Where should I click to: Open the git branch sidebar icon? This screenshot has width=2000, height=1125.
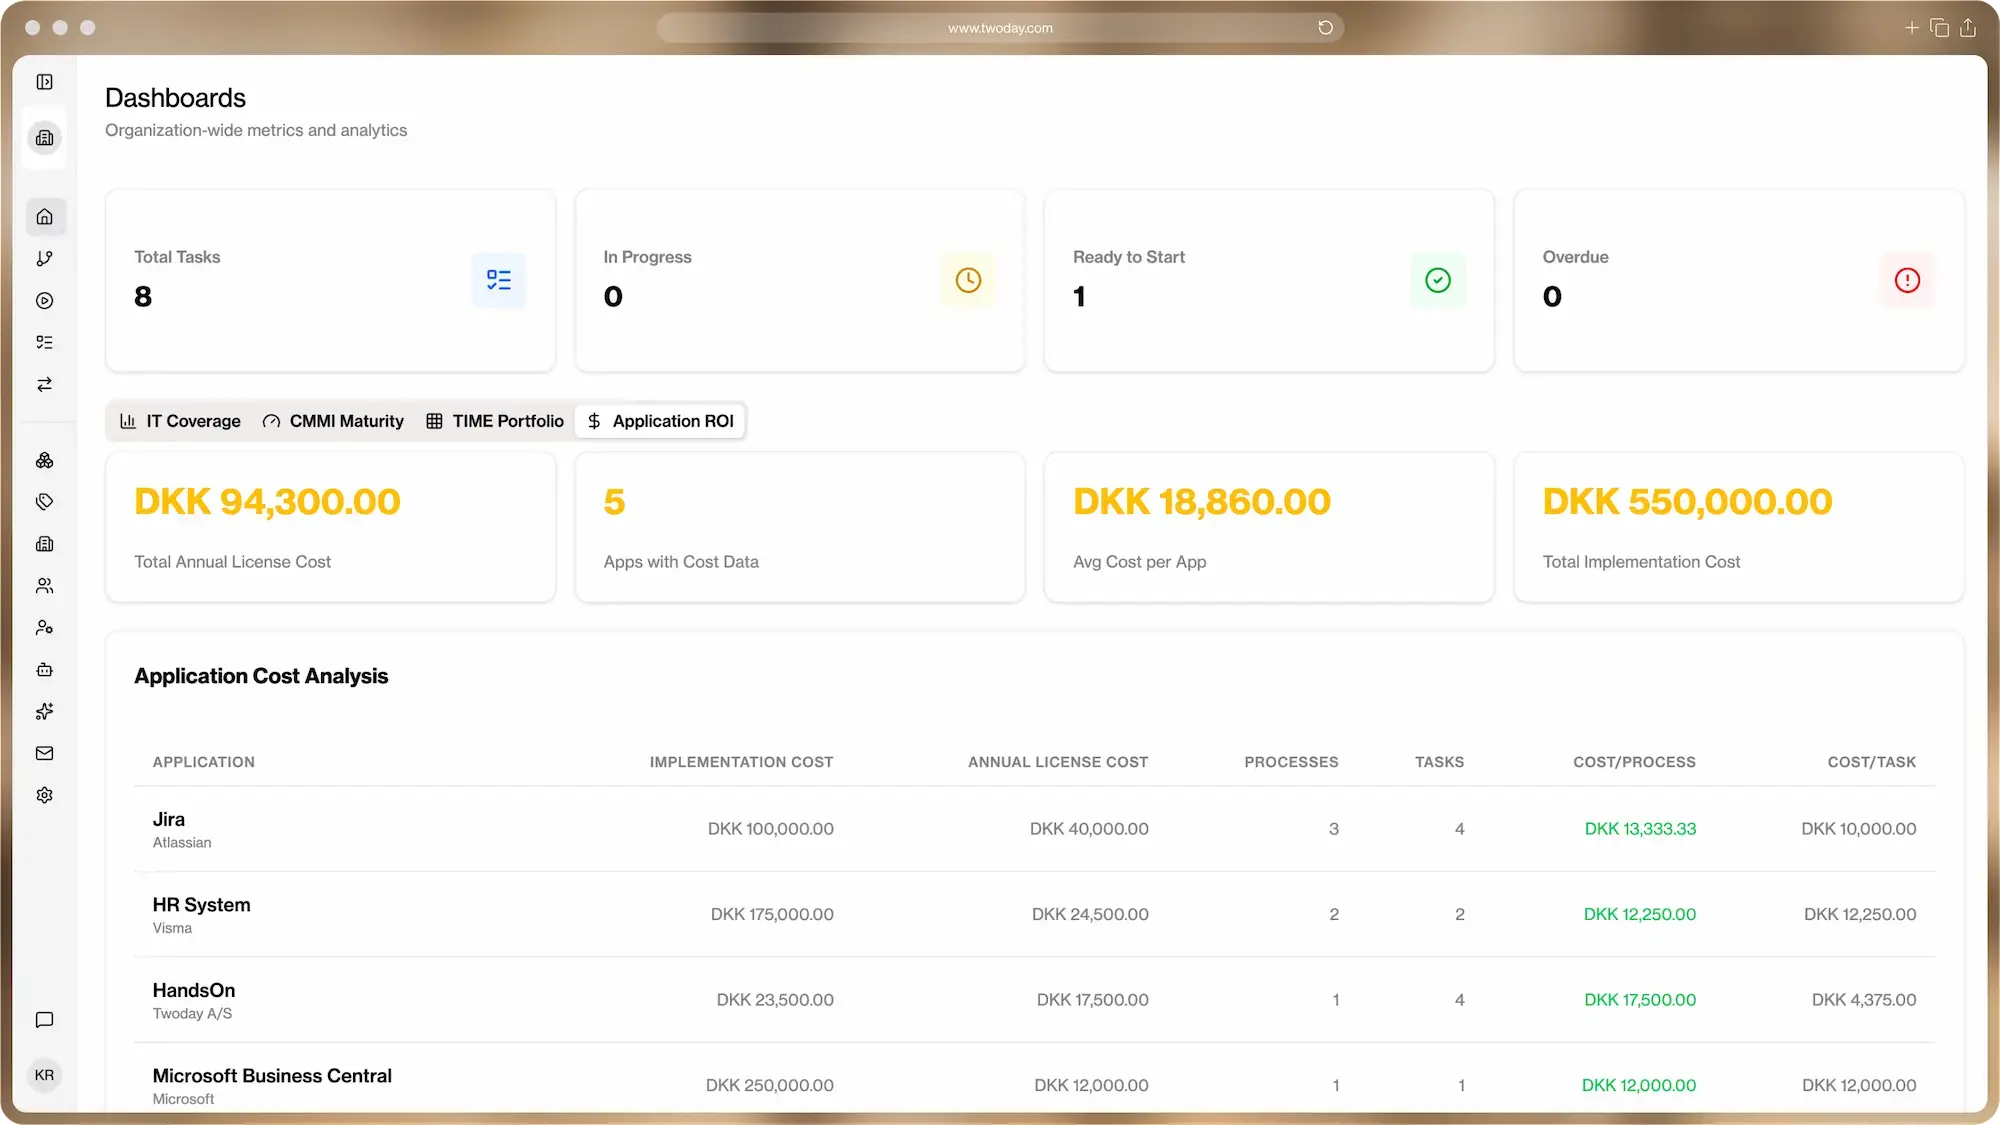45,259
